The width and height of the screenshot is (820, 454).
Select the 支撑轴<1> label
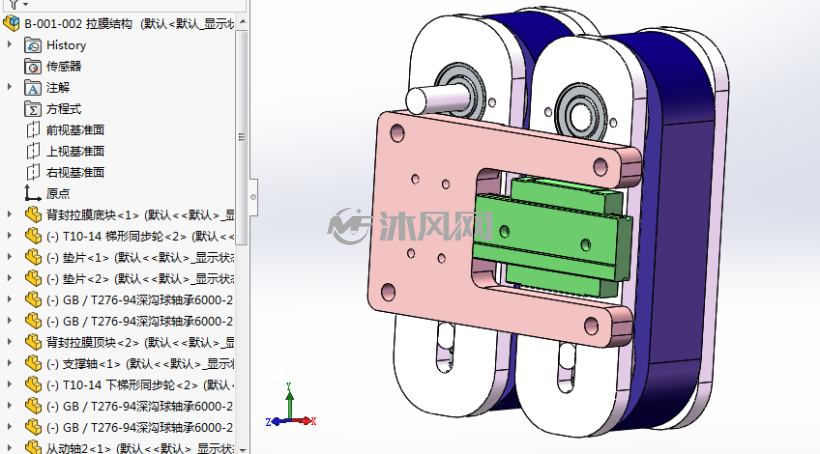[84, 364]
